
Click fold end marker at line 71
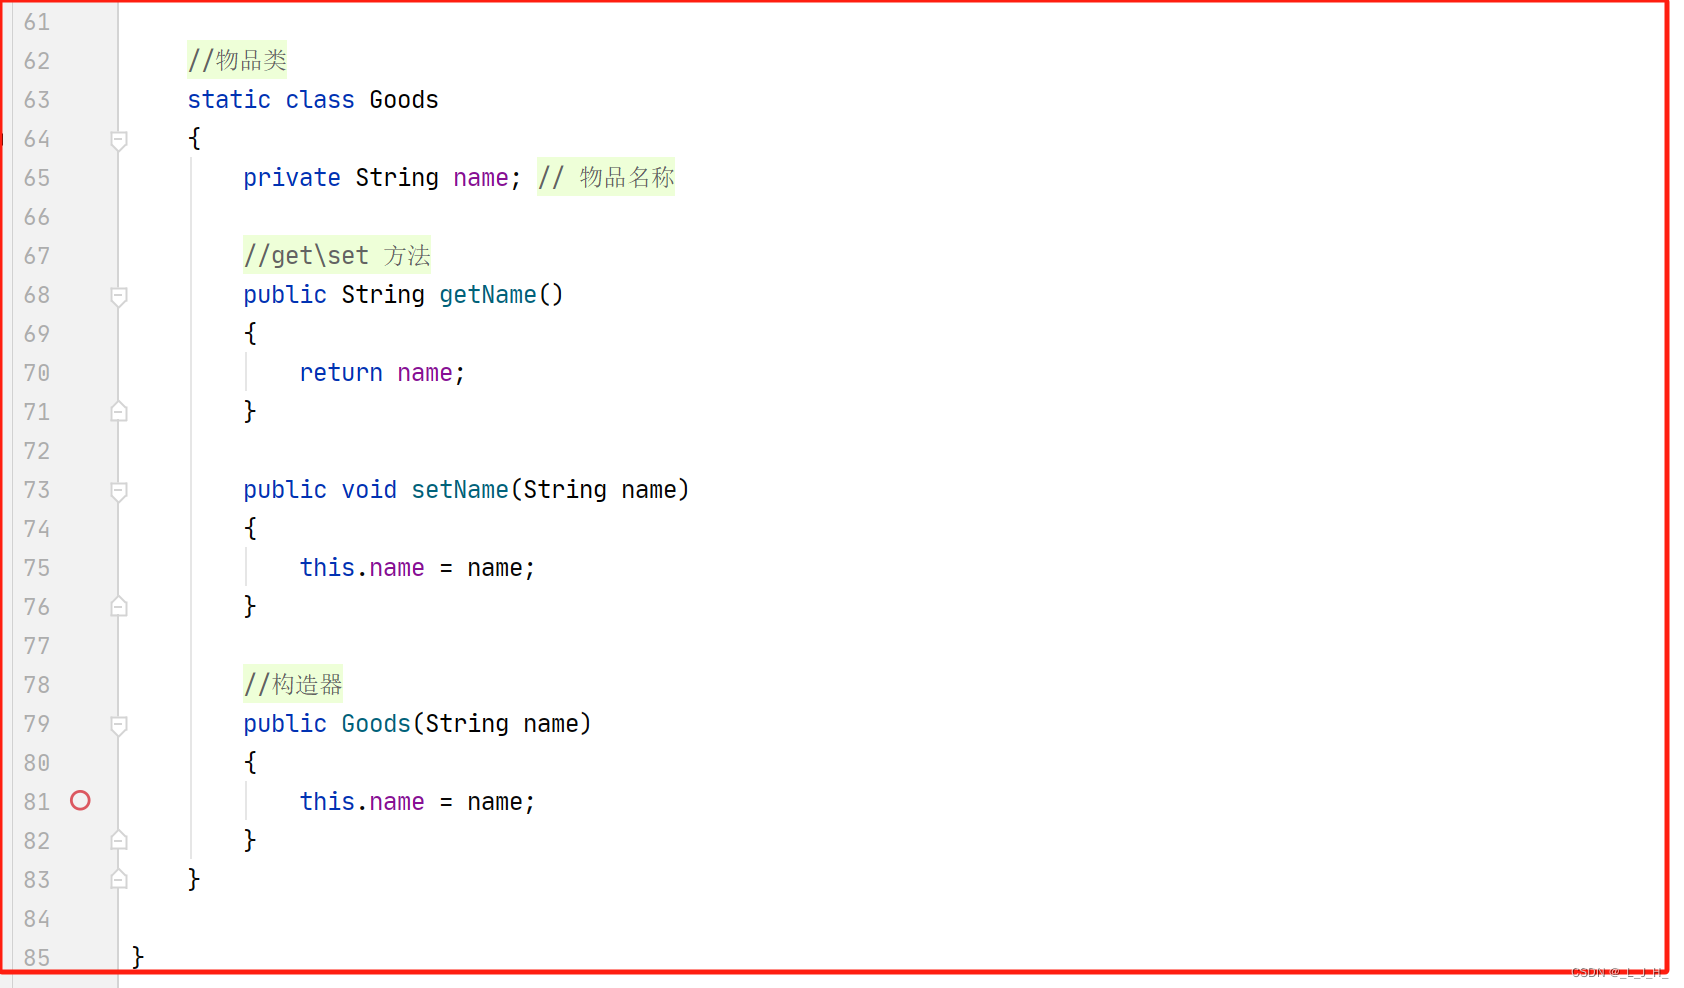tap(119, 411)
